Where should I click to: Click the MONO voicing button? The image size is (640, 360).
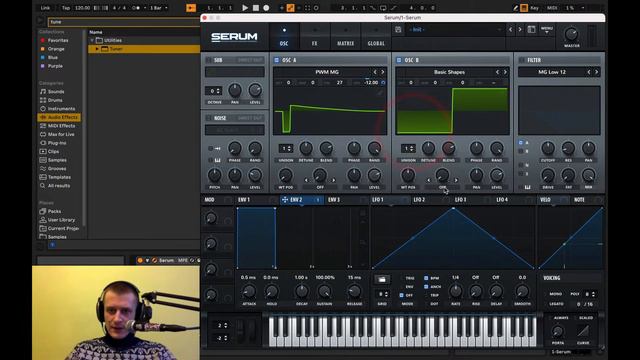(x=556, y=294)
